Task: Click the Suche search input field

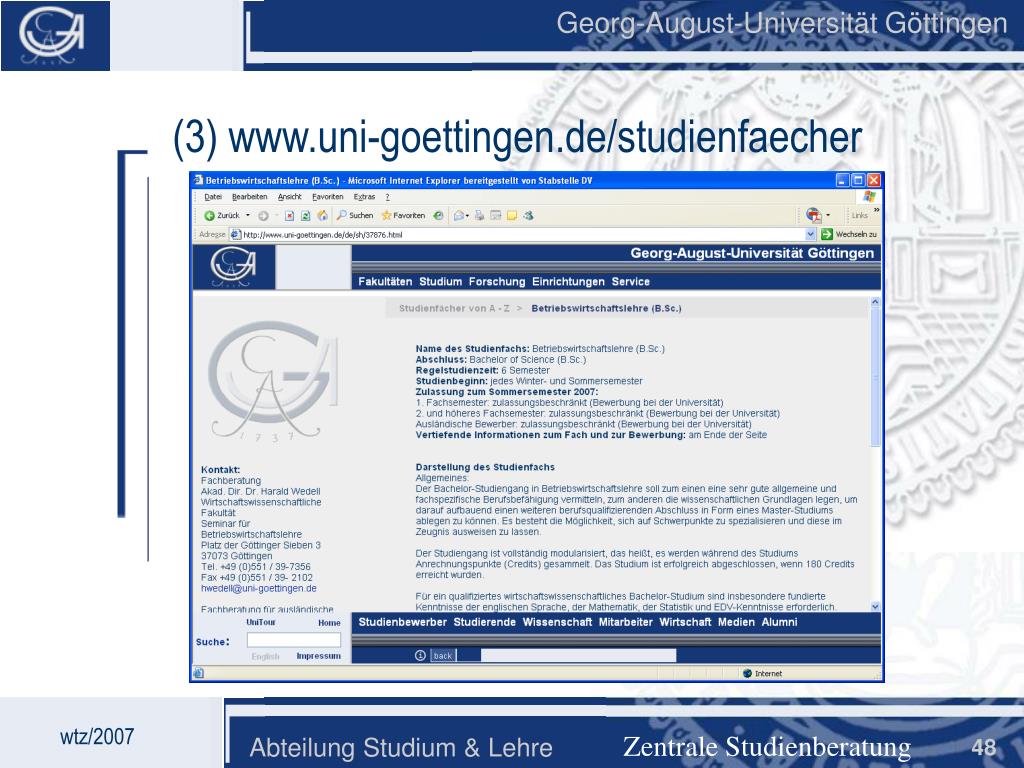Action: point(294,641)
